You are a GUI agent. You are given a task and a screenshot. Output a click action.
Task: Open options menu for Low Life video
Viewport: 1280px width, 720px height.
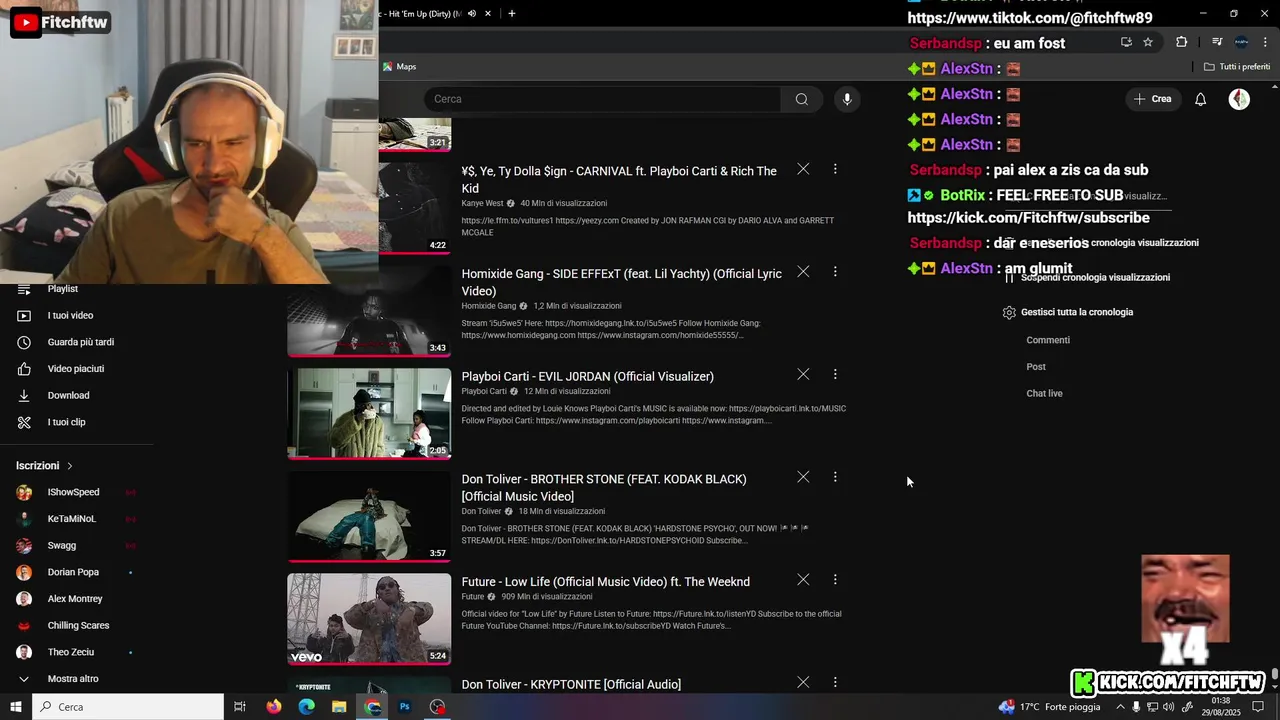pyautogui.click(x=835, y=579)
